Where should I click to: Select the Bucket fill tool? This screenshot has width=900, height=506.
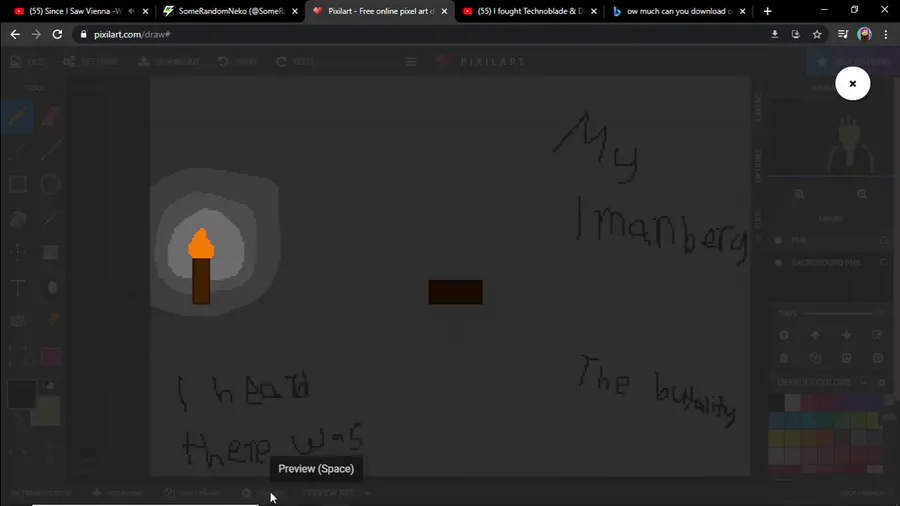(18, 219)
